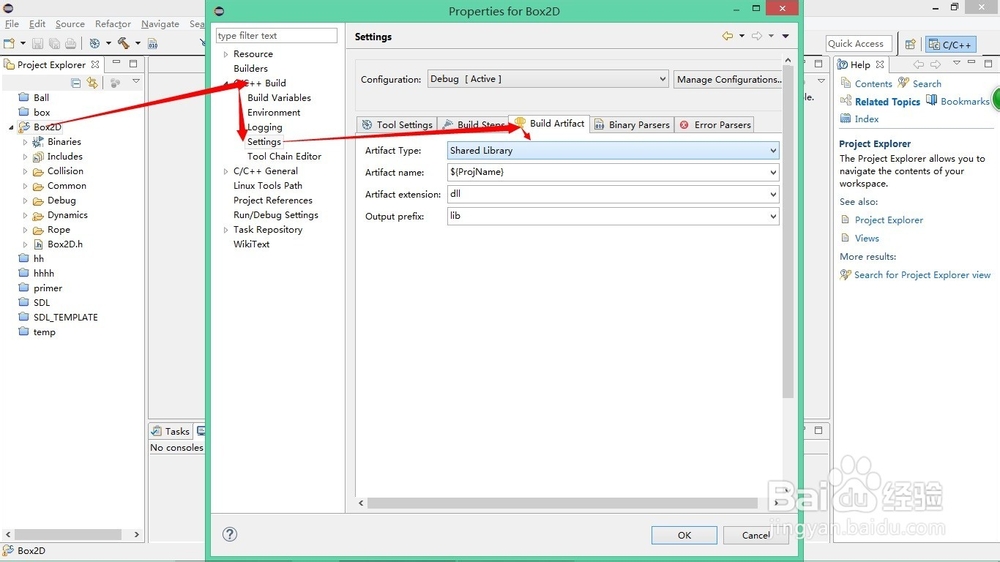
Task: Click the Save All toolbar icon
Action: (54, 43)
